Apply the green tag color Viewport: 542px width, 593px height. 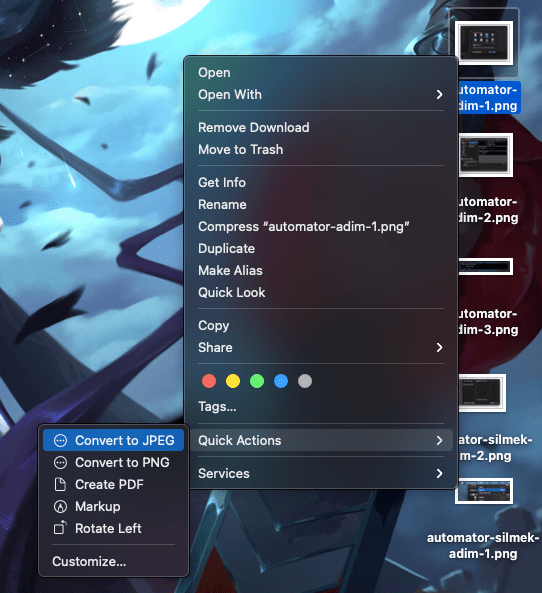(x=257, y=381)
